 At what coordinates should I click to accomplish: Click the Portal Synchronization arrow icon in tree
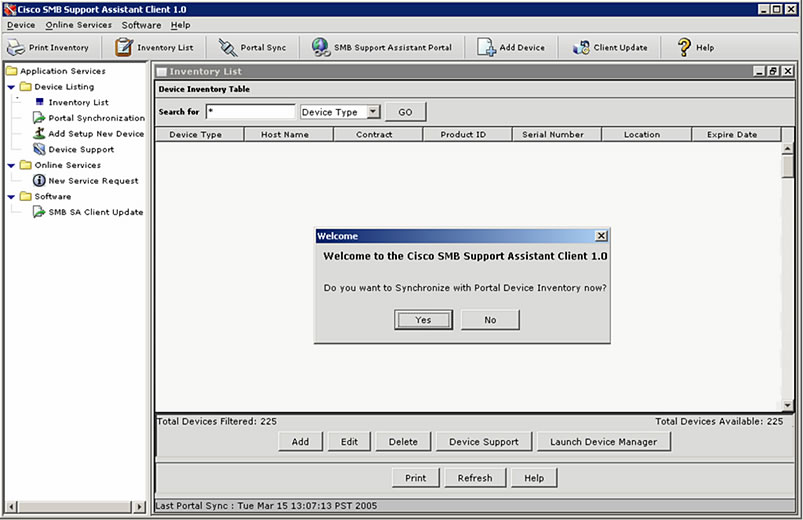click(39, 118)
